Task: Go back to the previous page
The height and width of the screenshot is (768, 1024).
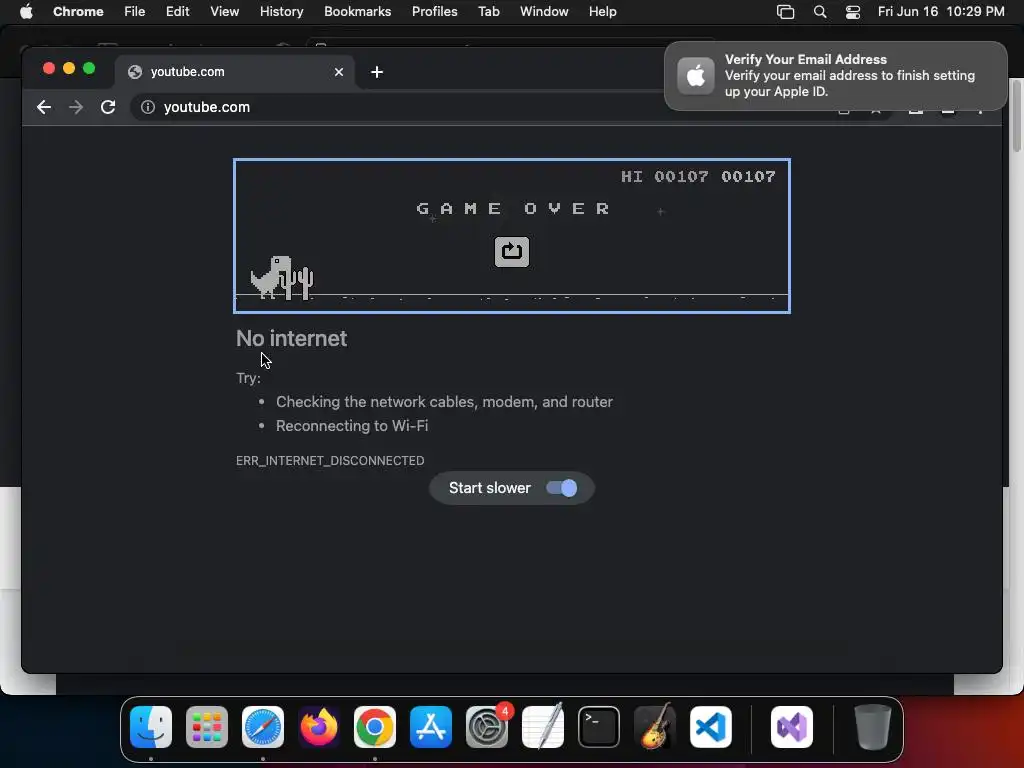Action: pos(44,107)
